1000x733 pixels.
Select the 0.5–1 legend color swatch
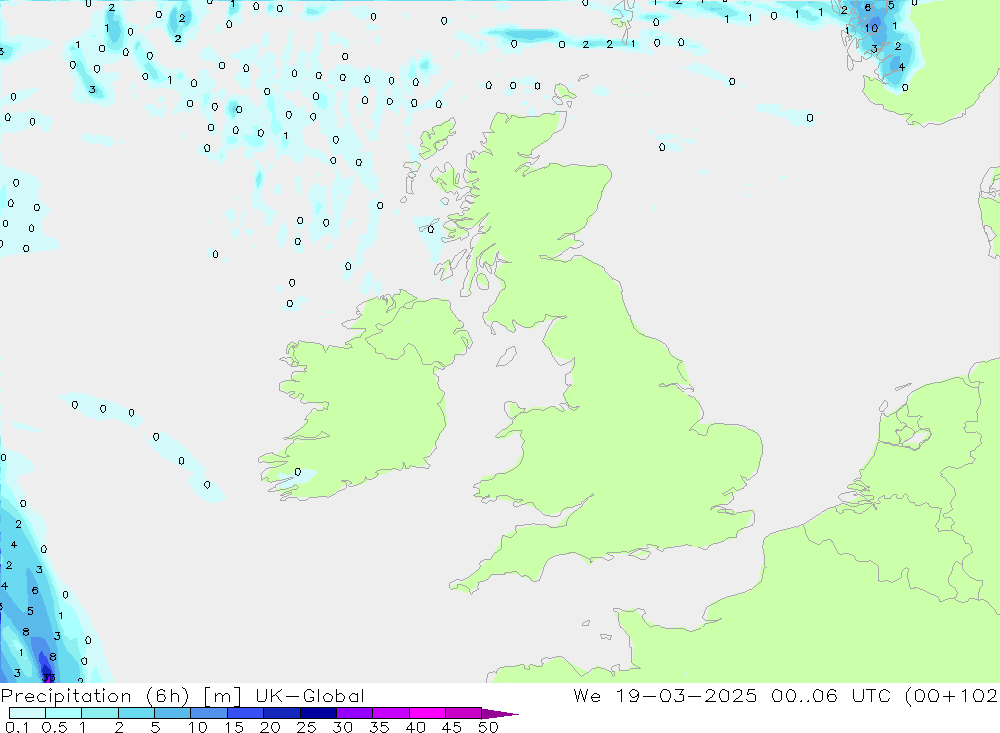64,713
